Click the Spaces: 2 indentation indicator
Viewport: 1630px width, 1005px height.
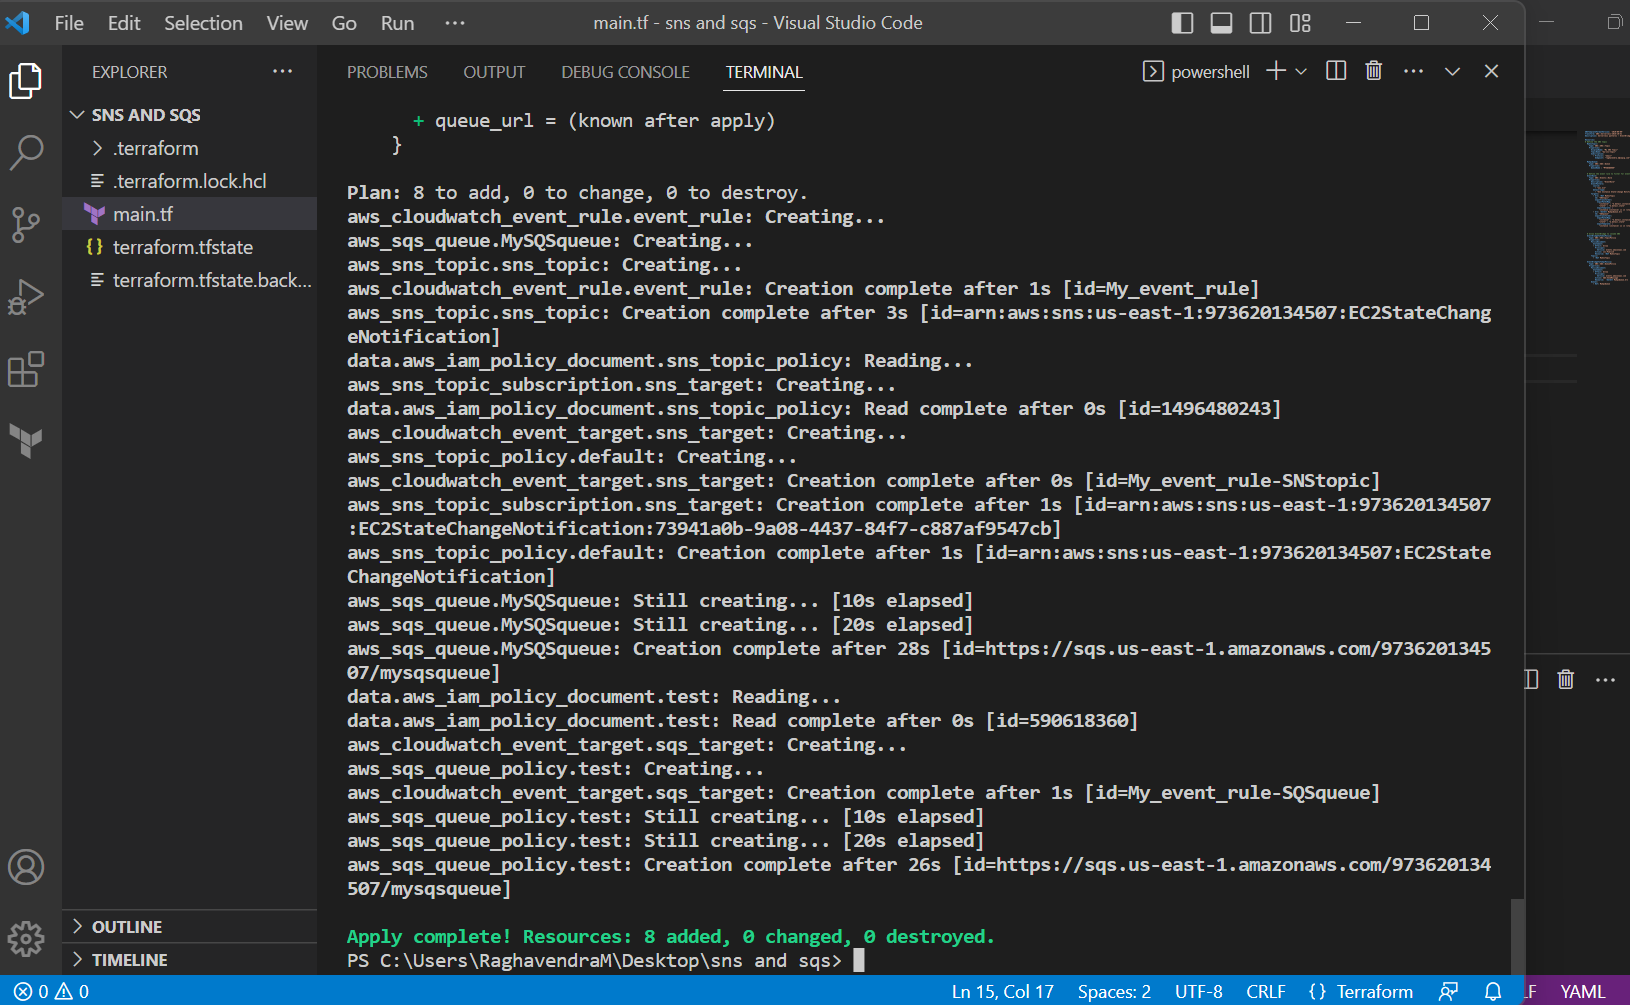(1113, 991)
